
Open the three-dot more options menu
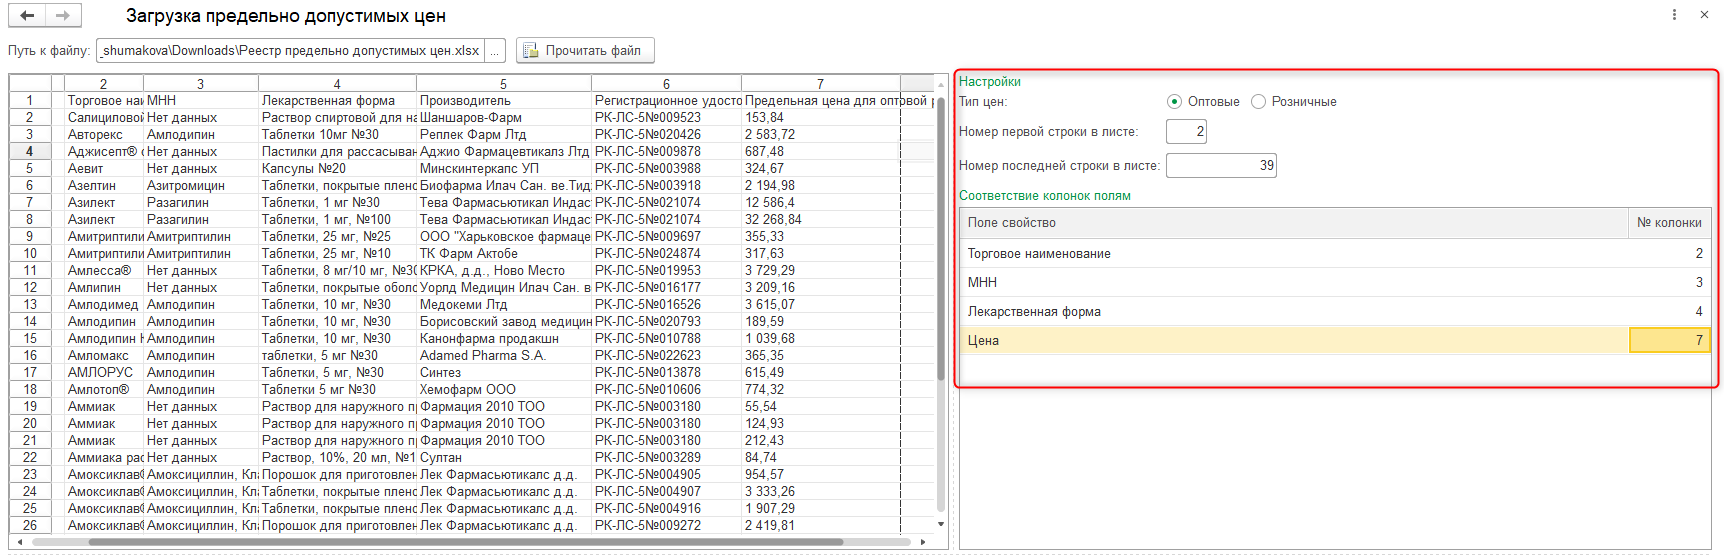1674,15
